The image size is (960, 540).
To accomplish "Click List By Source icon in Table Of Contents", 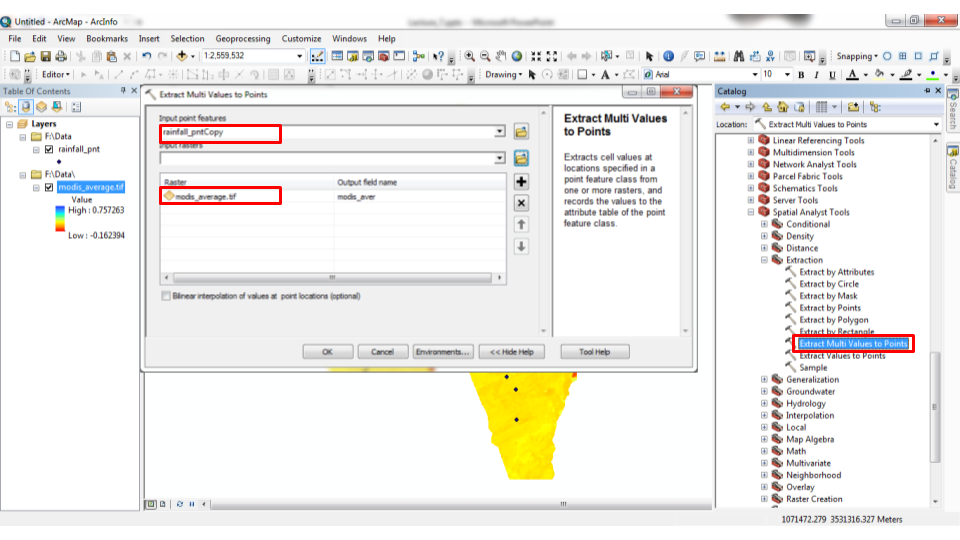I will click(x=26, y=107).
